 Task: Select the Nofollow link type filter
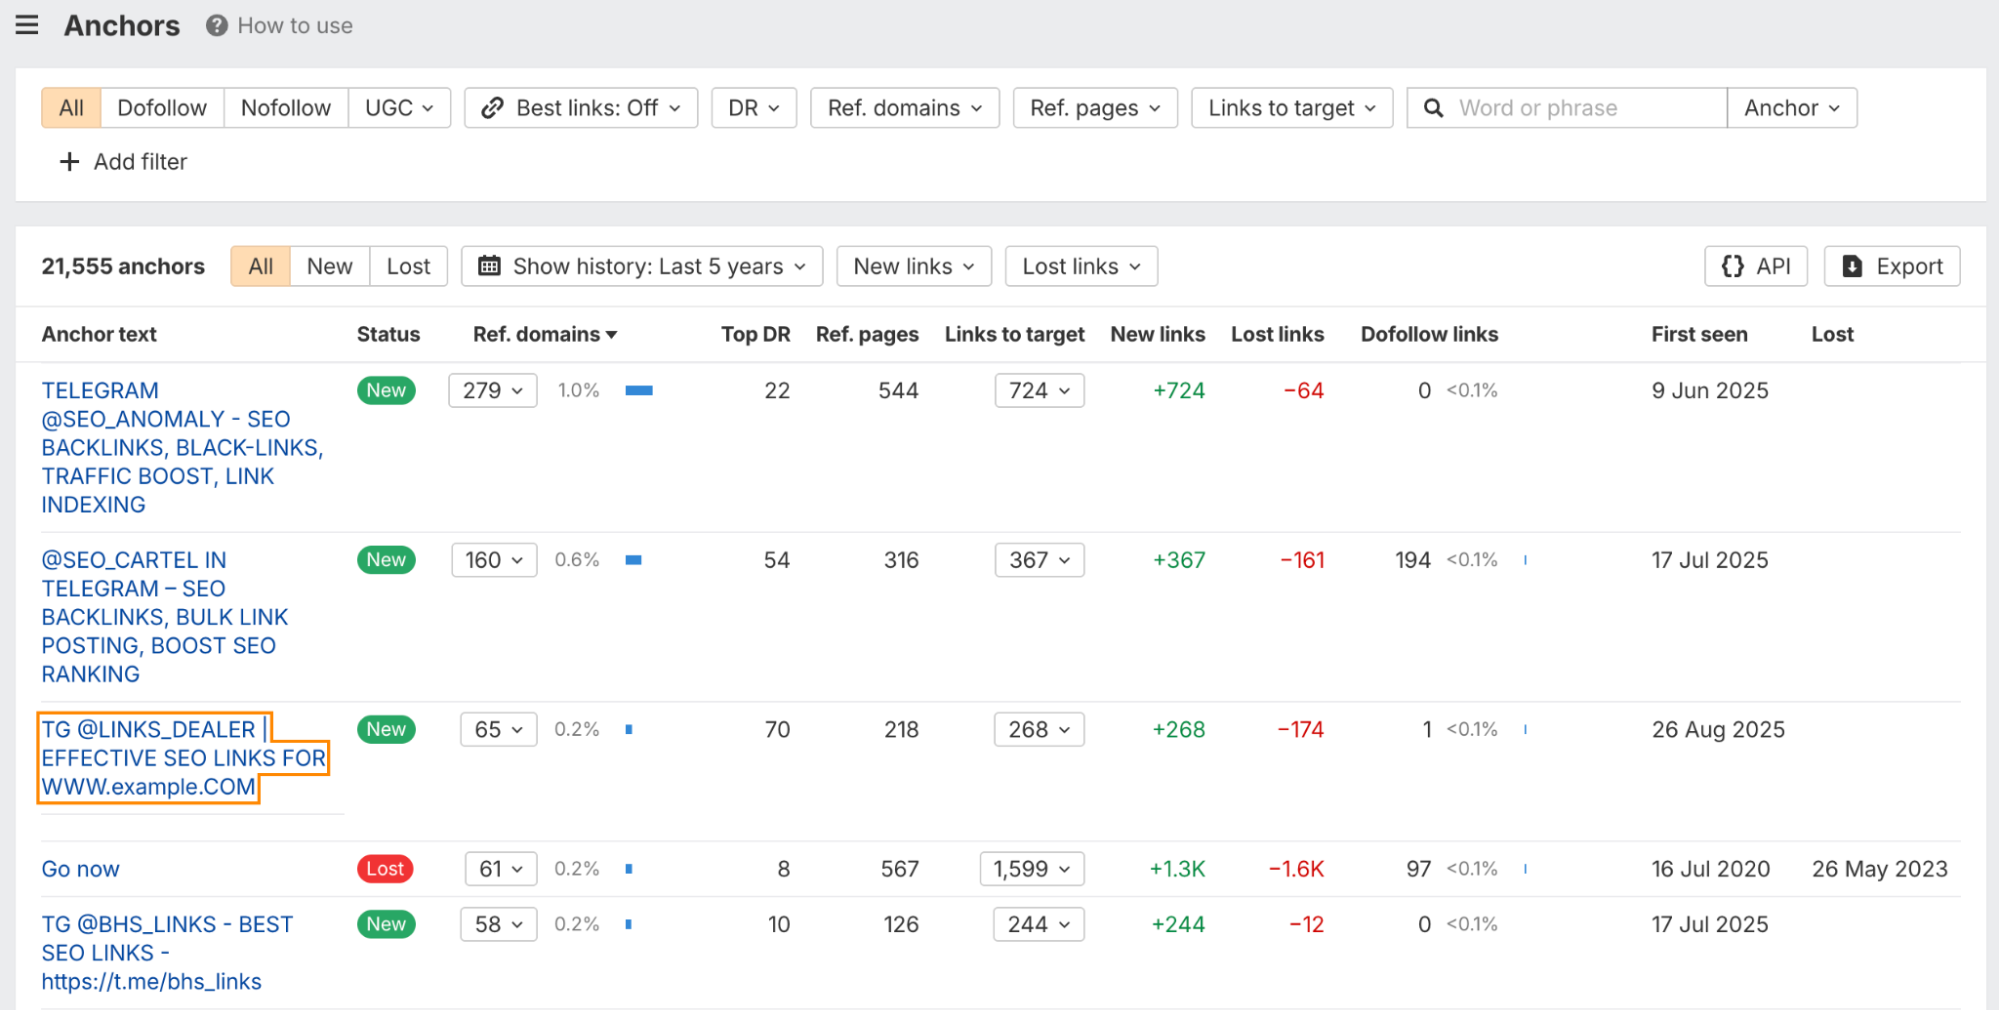click(286, 108)
